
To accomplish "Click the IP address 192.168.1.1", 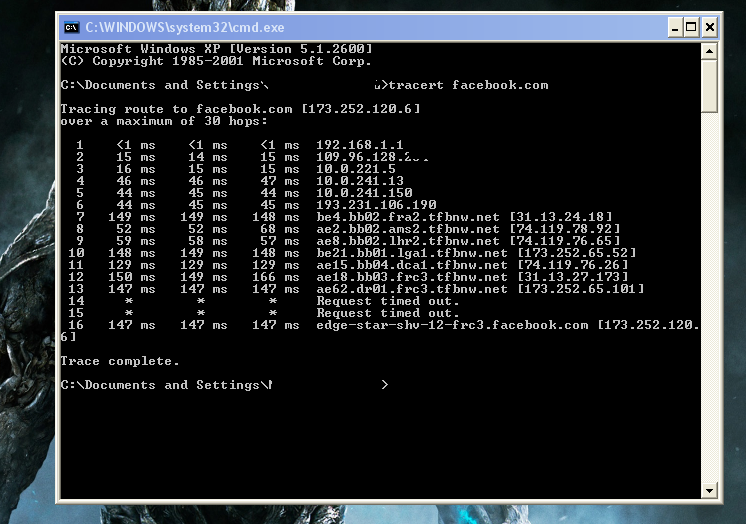I will tap(360, 145).
